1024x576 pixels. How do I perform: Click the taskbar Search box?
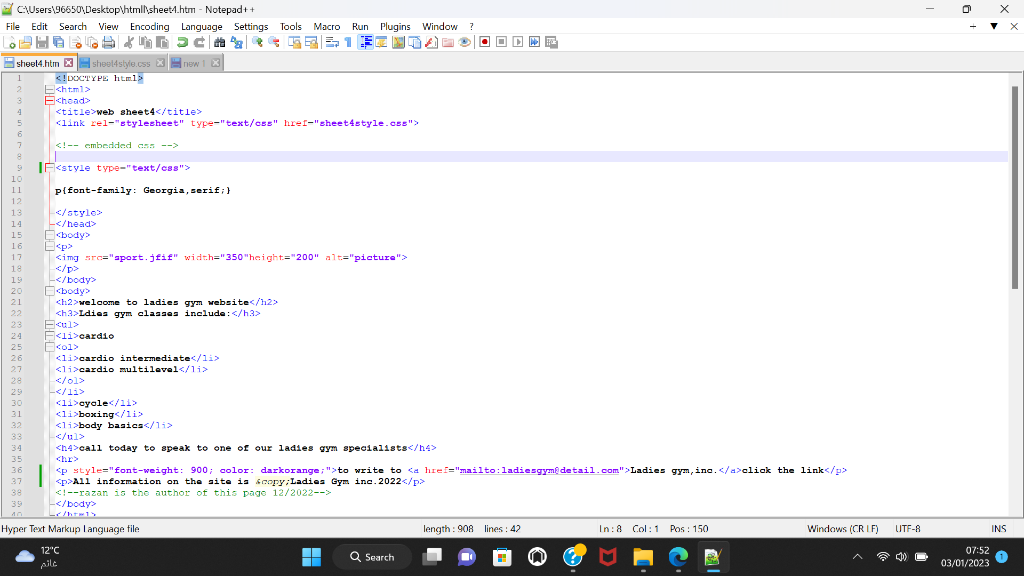pos(372,557)
